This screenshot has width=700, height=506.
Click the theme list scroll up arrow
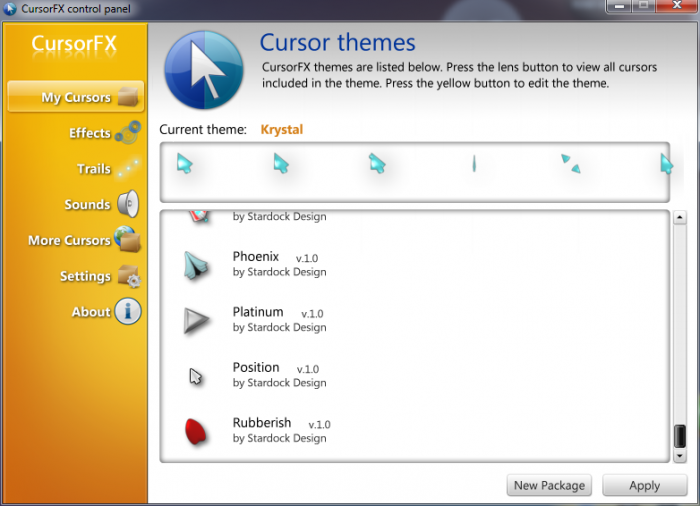coord(679,217)
